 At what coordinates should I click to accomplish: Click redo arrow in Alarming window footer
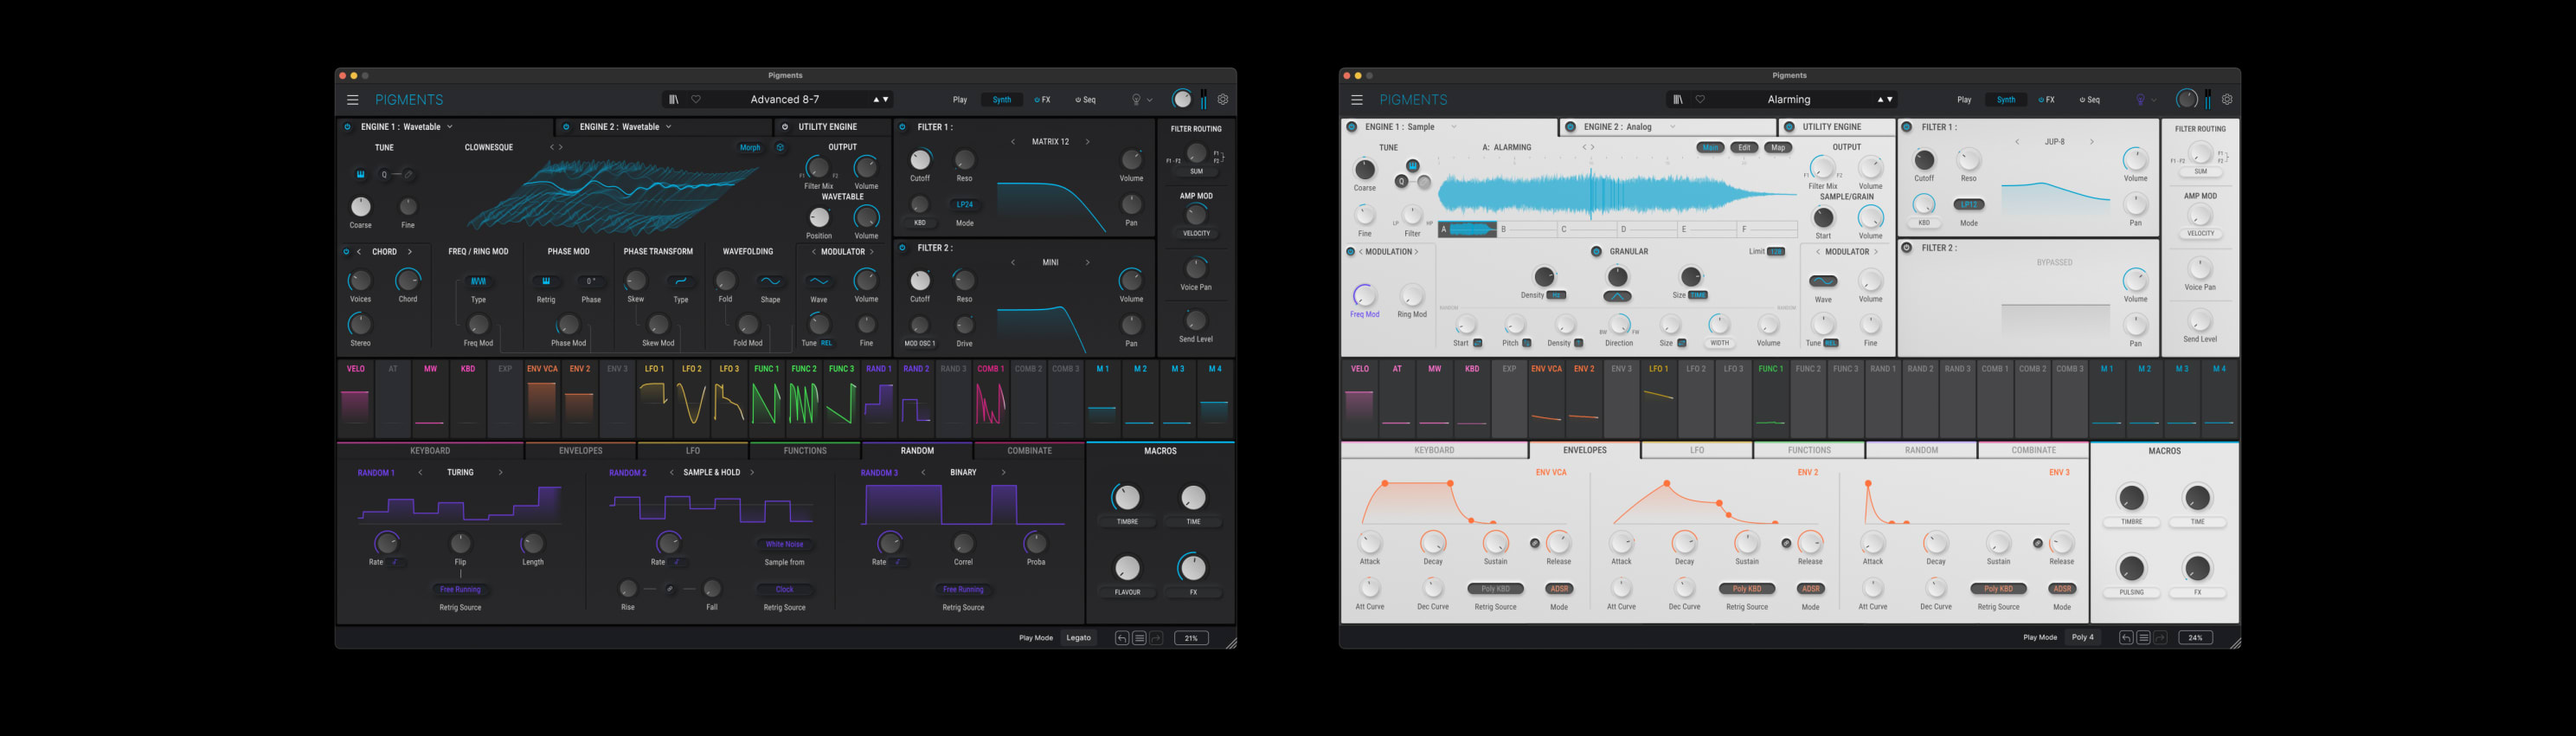pyautogui.click(x=2160, y=638)
